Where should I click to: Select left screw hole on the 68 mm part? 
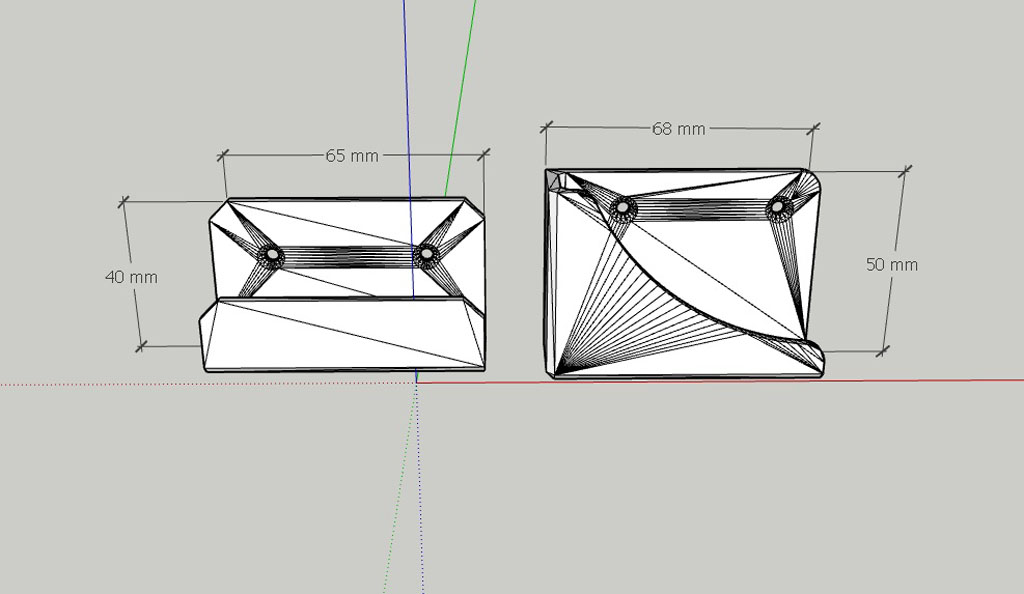[624, 208]
